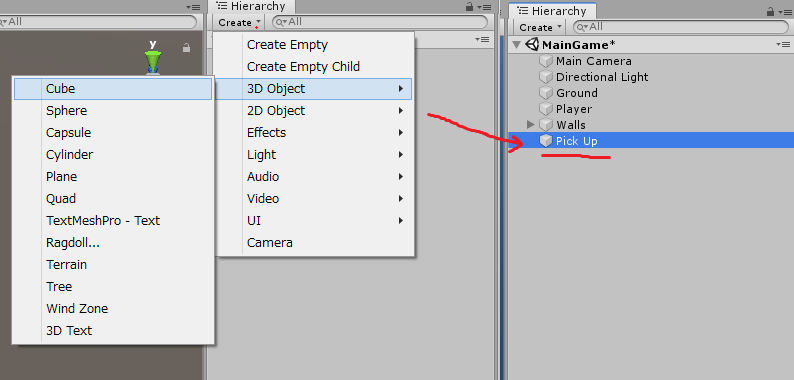Select Wind Zone from the submenu
This screenshot has height=380, width=794.
tap(112, 309)
